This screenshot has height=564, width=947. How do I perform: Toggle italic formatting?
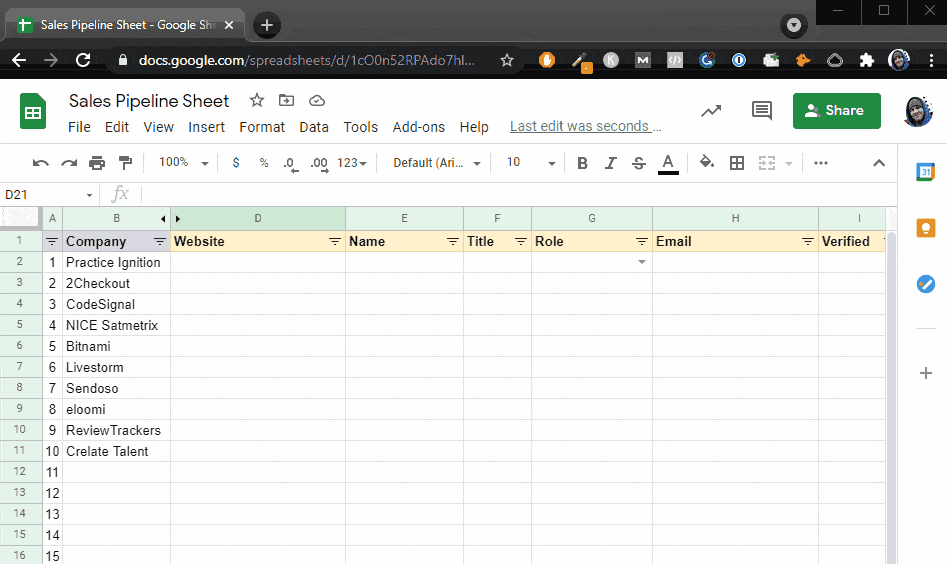click(611, 163)
